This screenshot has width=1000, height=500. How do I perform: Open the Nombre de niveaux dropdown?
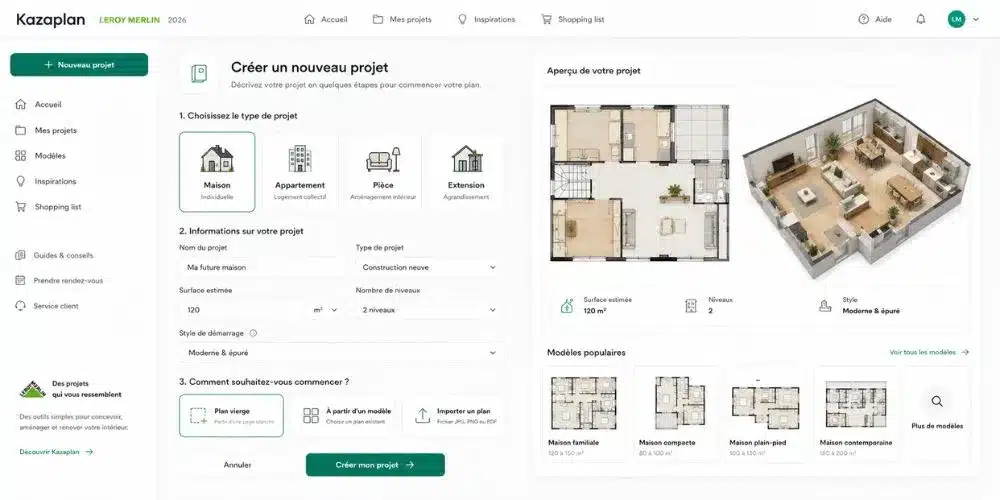click(429, 310)
